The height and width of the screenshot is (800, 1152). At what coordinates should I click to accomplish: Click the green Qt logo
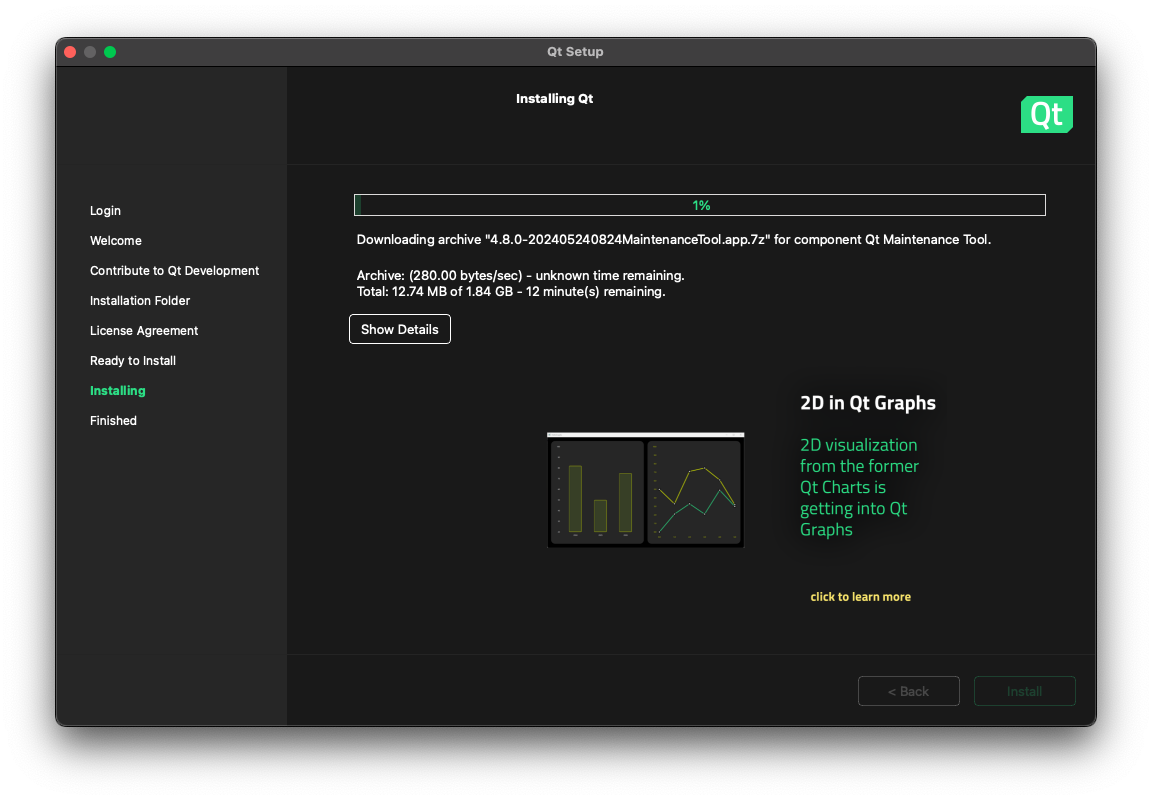click(1046, 115)
